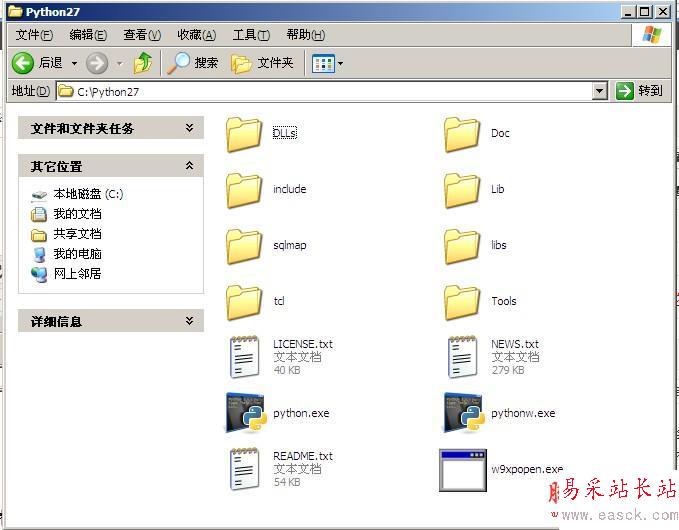Open the Search (搜索) magnifier tool
The image size is (679, 530).
tap(178, 63)
